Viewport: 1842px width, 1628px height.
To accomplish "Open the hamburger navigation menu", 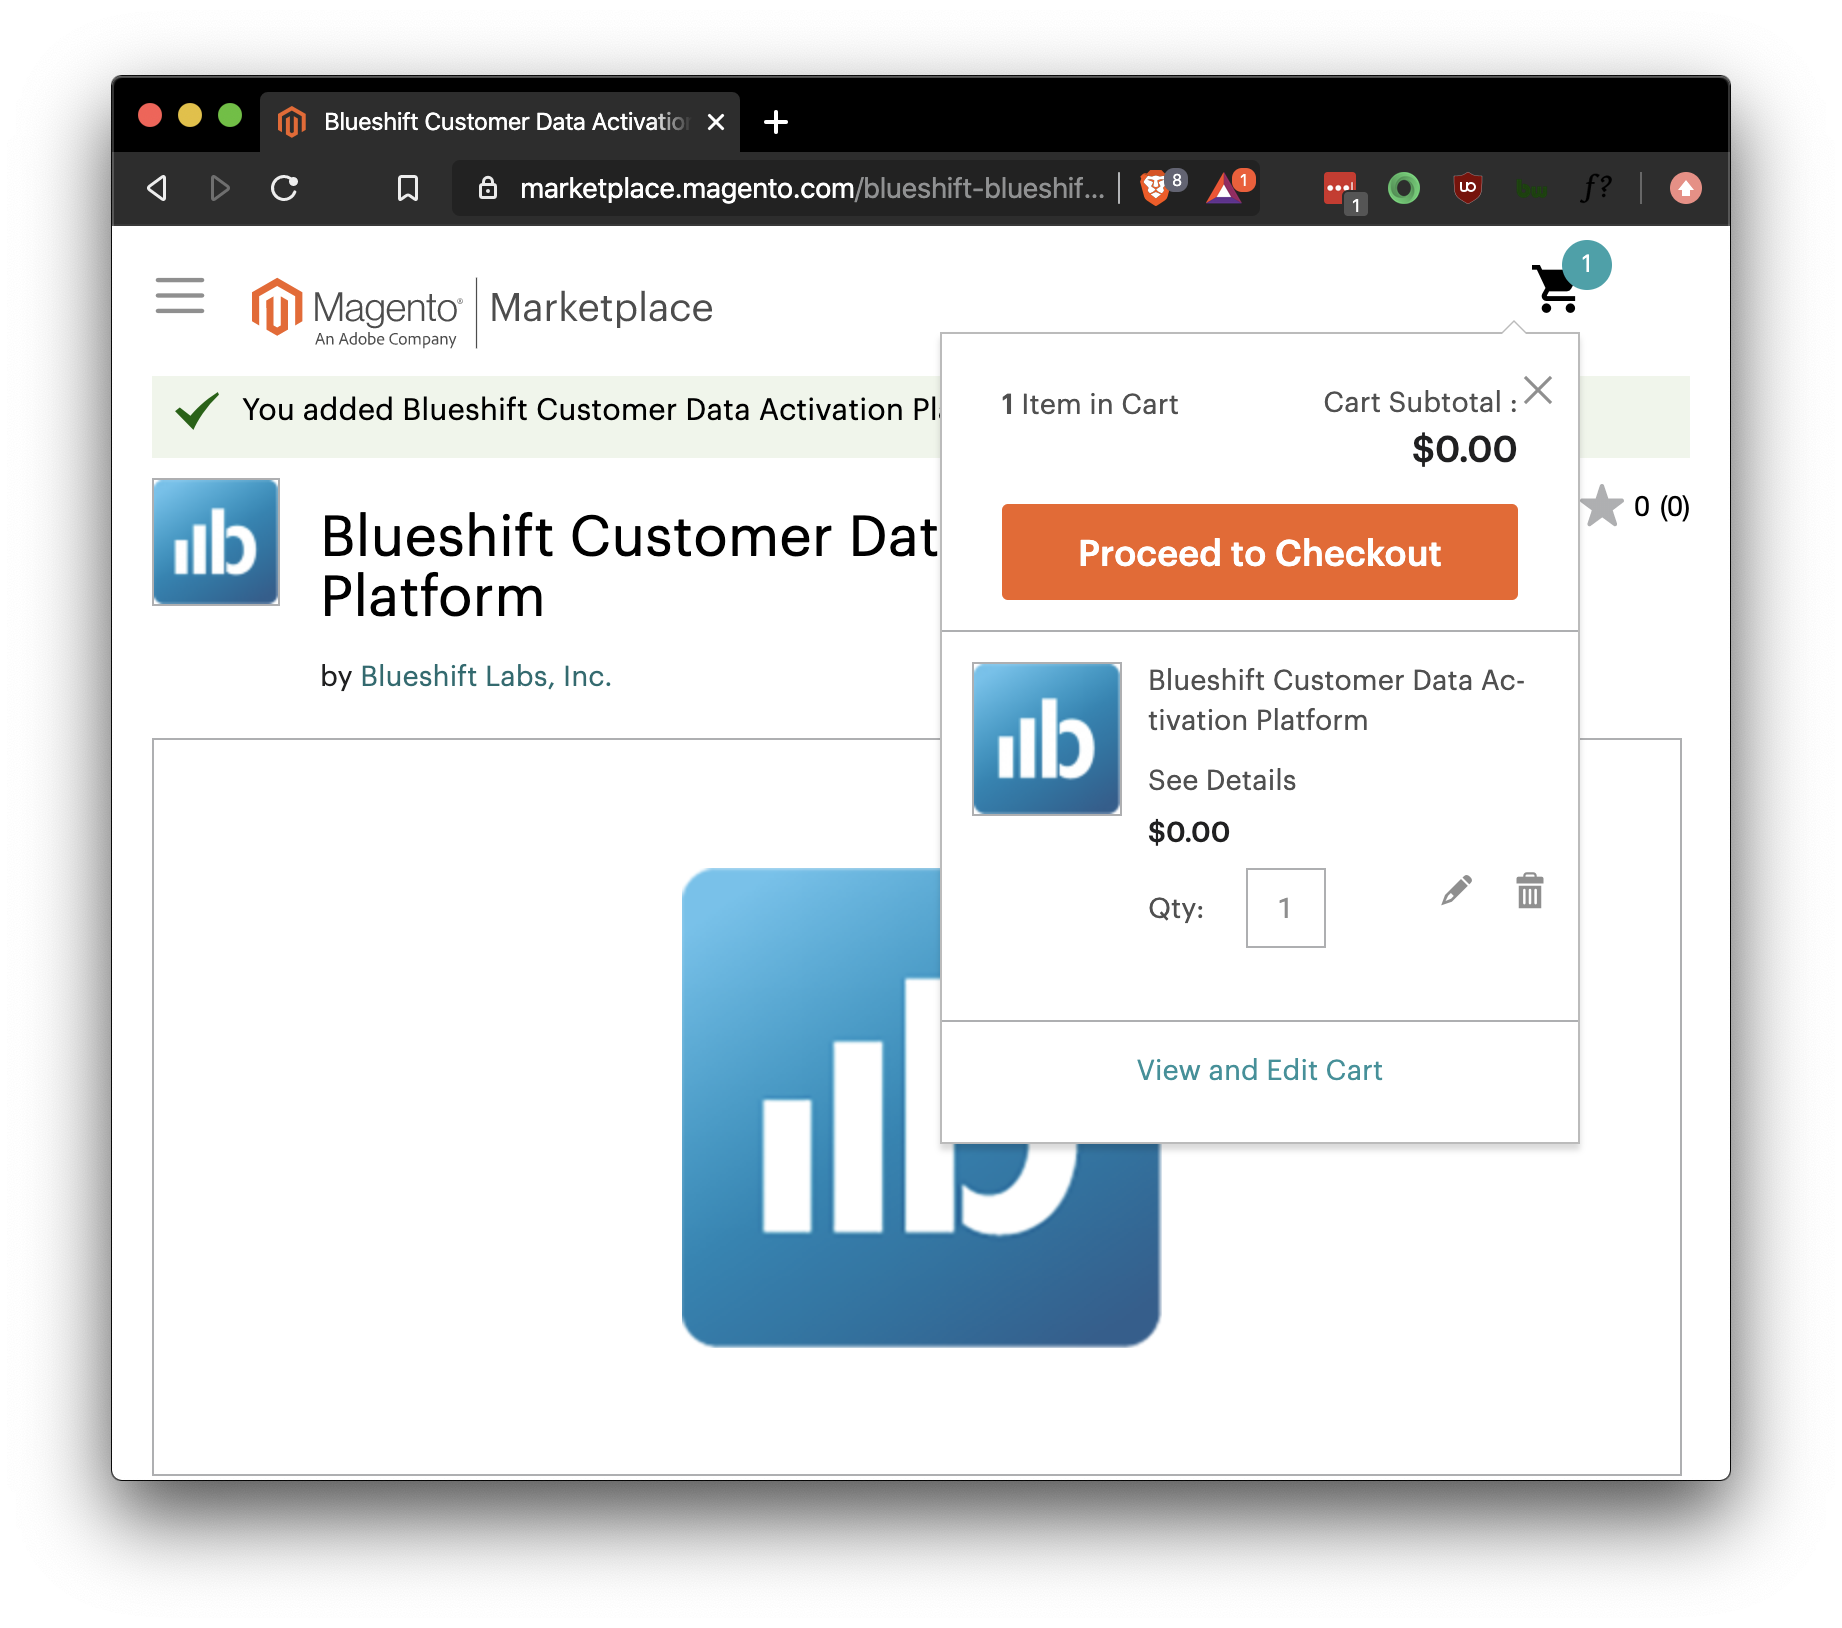I will (180, 296).
